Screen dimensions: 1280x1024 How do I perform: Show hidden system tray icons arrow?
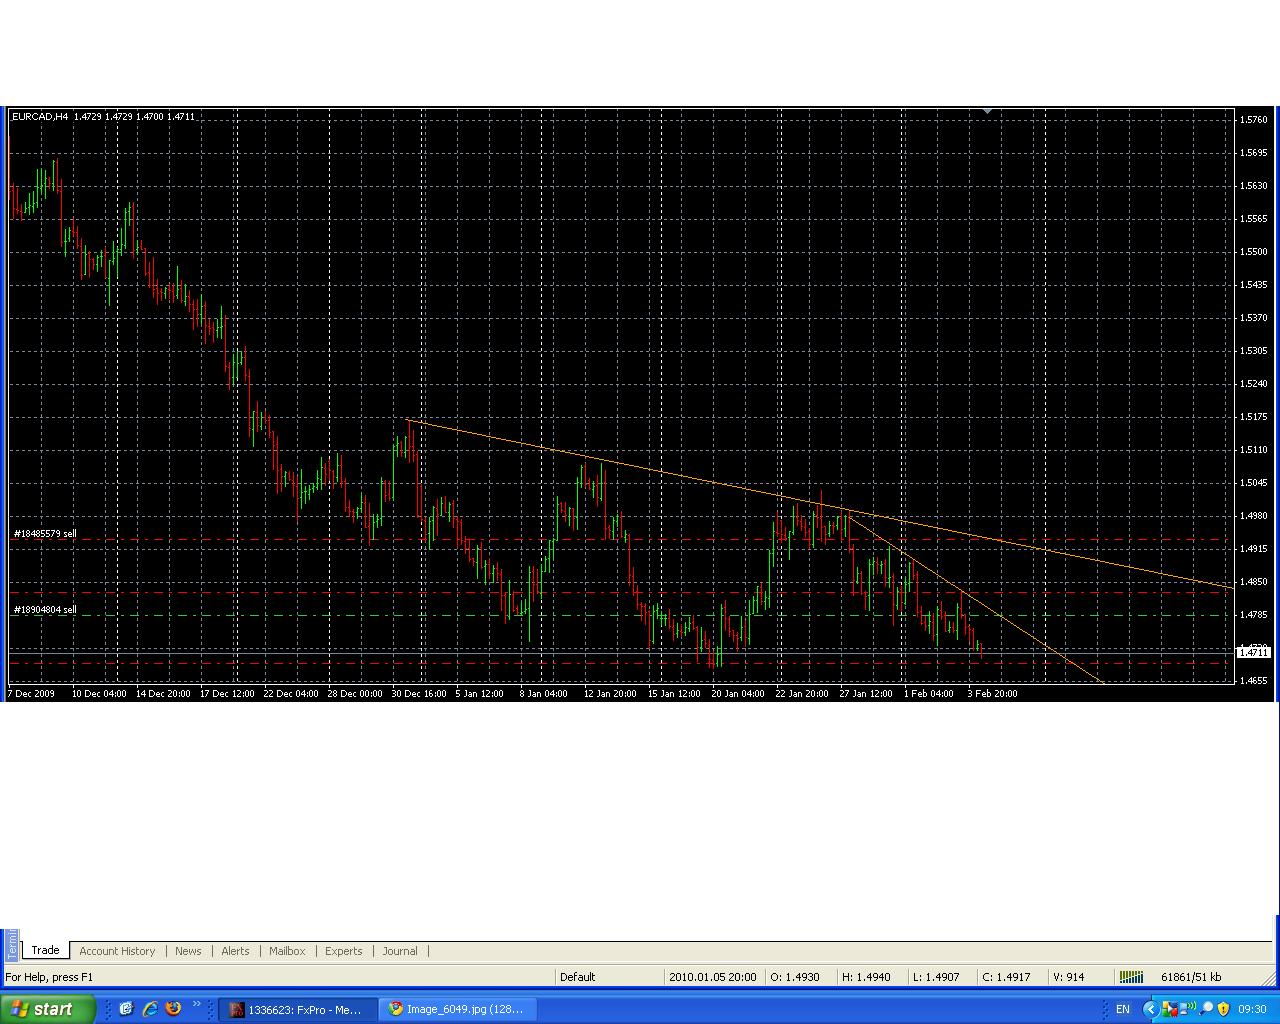[x=1150, y=1009]
